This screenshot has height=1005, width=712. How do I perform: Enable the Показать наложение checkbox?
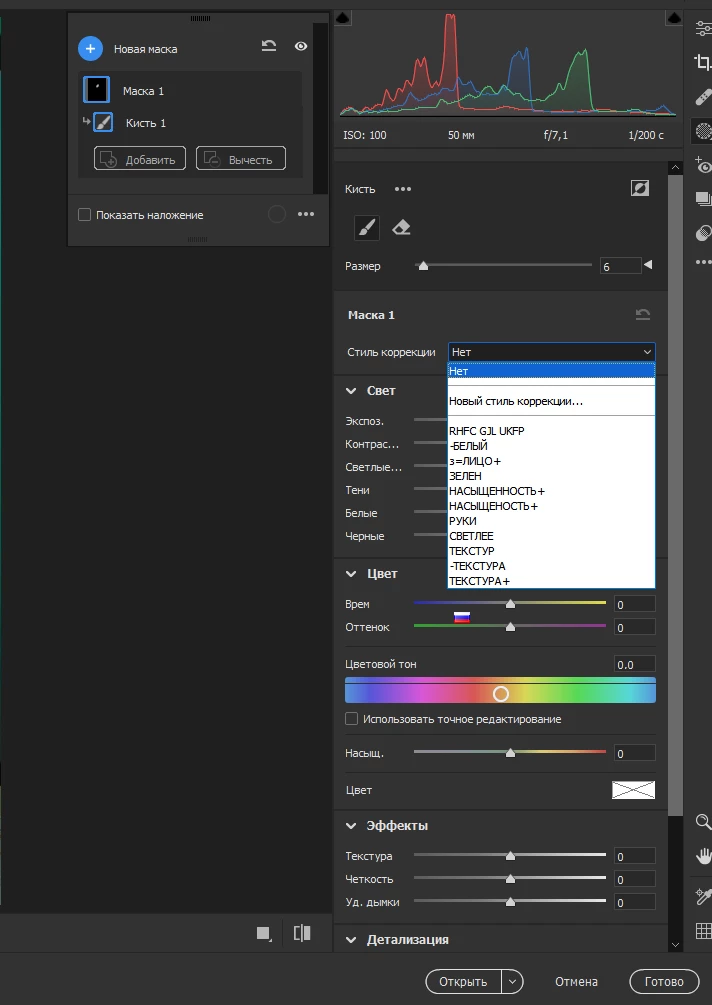pos(85,215)
